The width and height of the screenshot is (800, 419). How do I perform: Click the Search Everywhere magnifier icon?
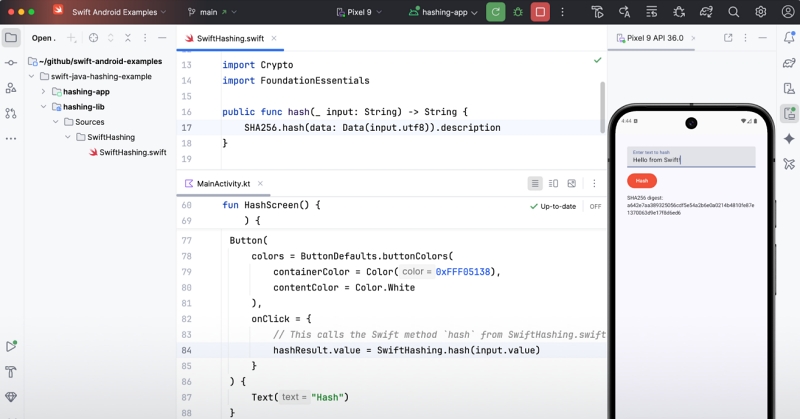[x=734, y=12]
